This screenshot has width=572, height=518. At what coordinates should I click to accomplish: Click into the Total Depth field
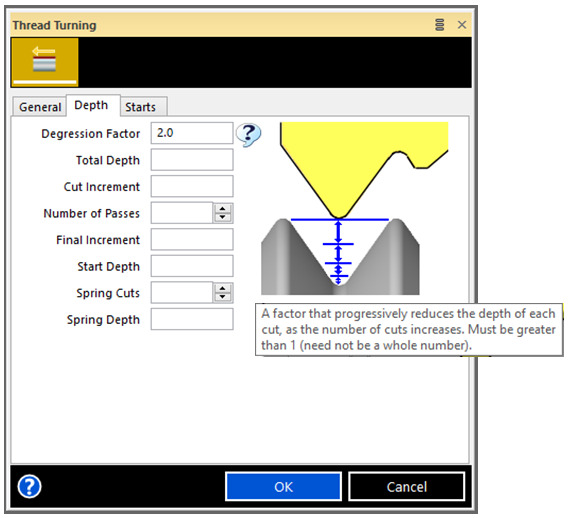(x=192, y=160)
